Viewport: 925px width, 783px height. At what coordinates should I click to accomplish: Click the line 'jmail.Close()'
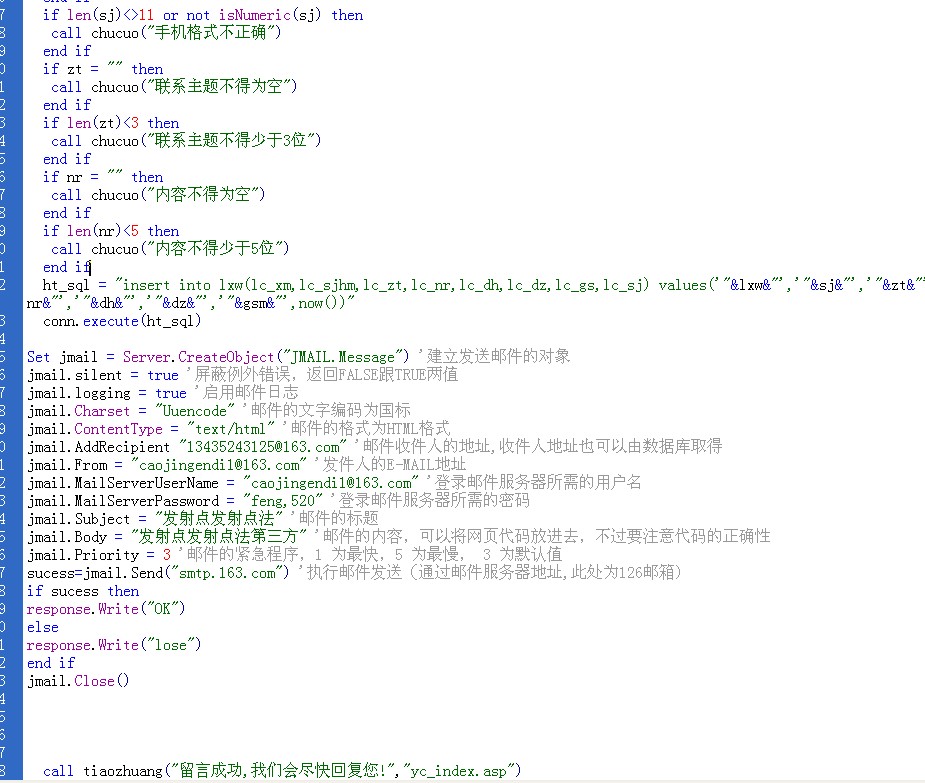(x=78, y=681)
